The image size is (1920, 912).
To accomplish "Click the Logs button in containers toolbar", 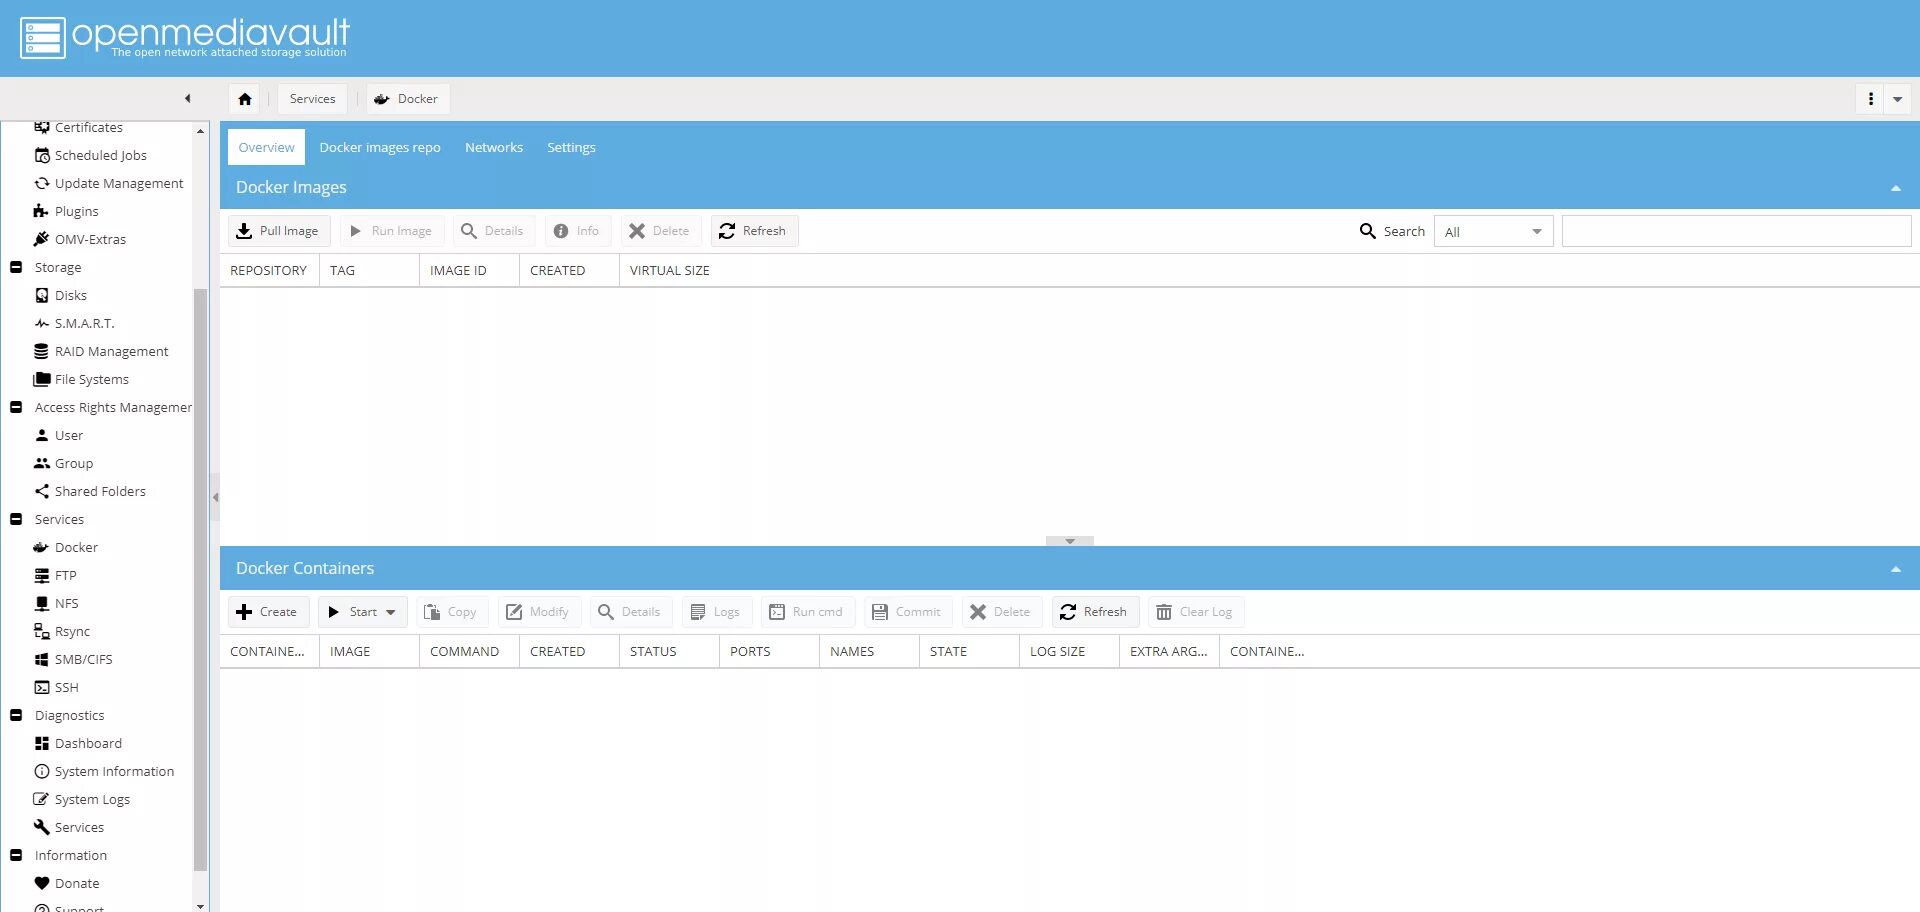I will [717, 612].
